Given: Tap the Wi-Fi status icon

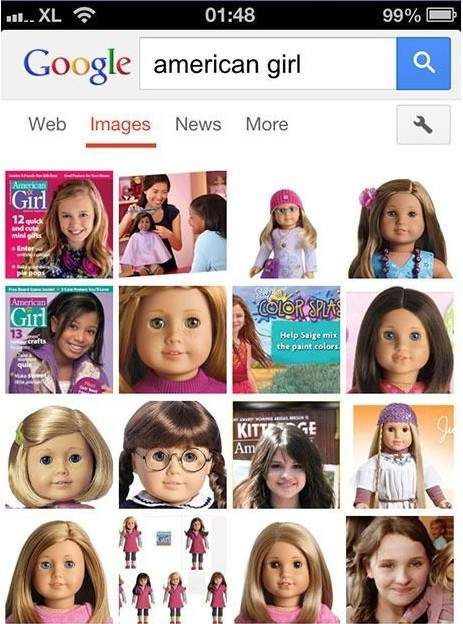Looking at the screenshot, I should point(84,15).
